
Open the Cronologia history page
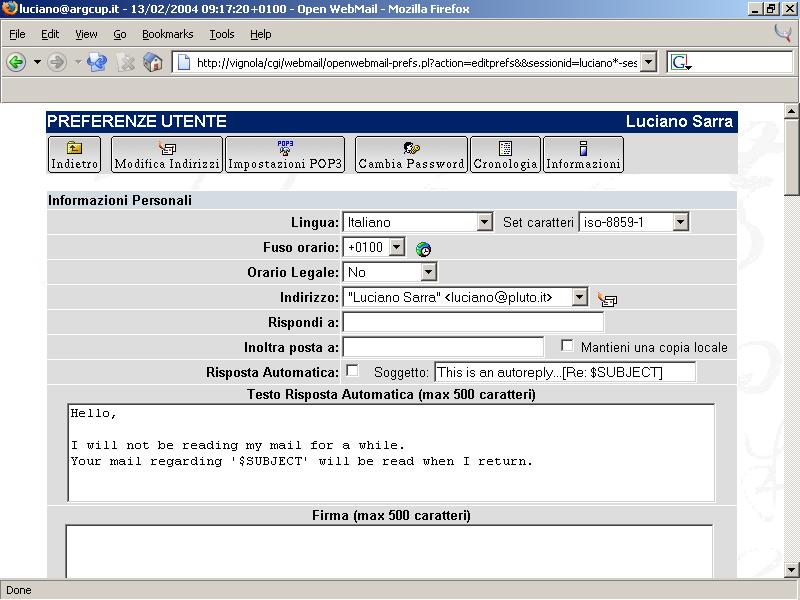[x=505, y=155]
